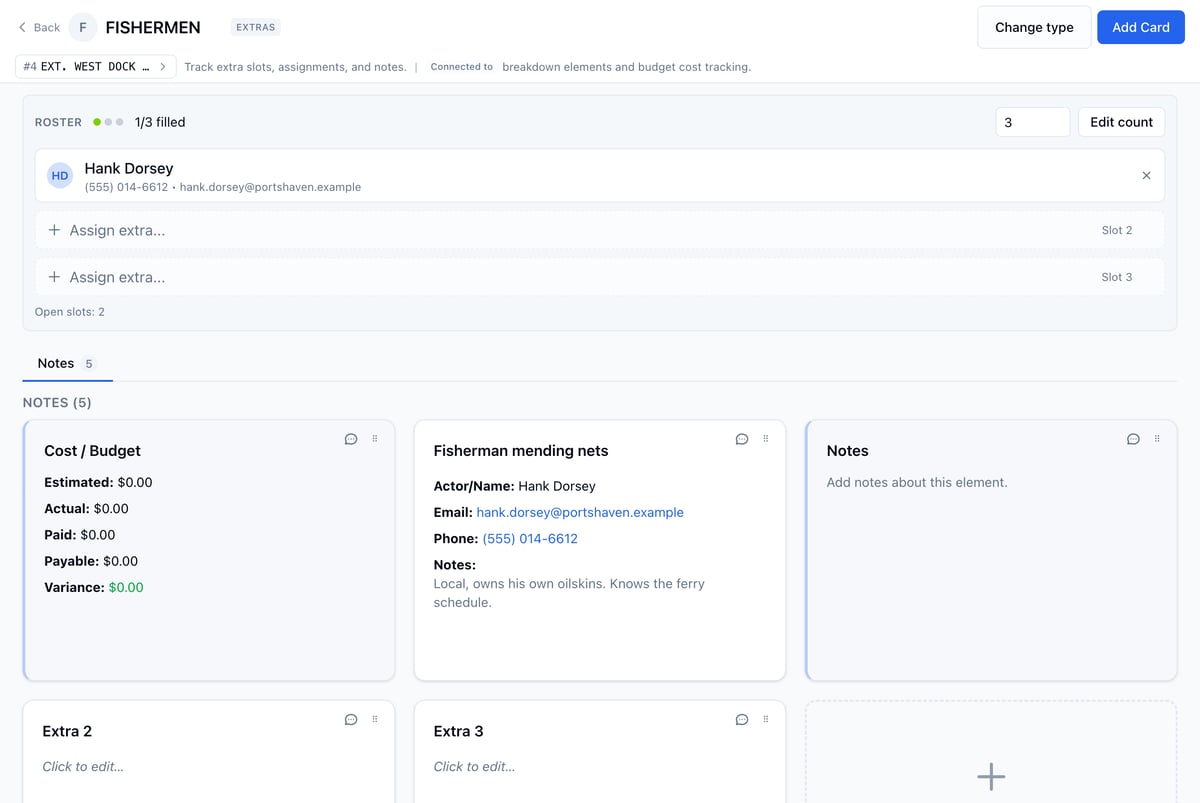
Task: Click the Estimated $0.00 line
Action: (x=98, y=482)
